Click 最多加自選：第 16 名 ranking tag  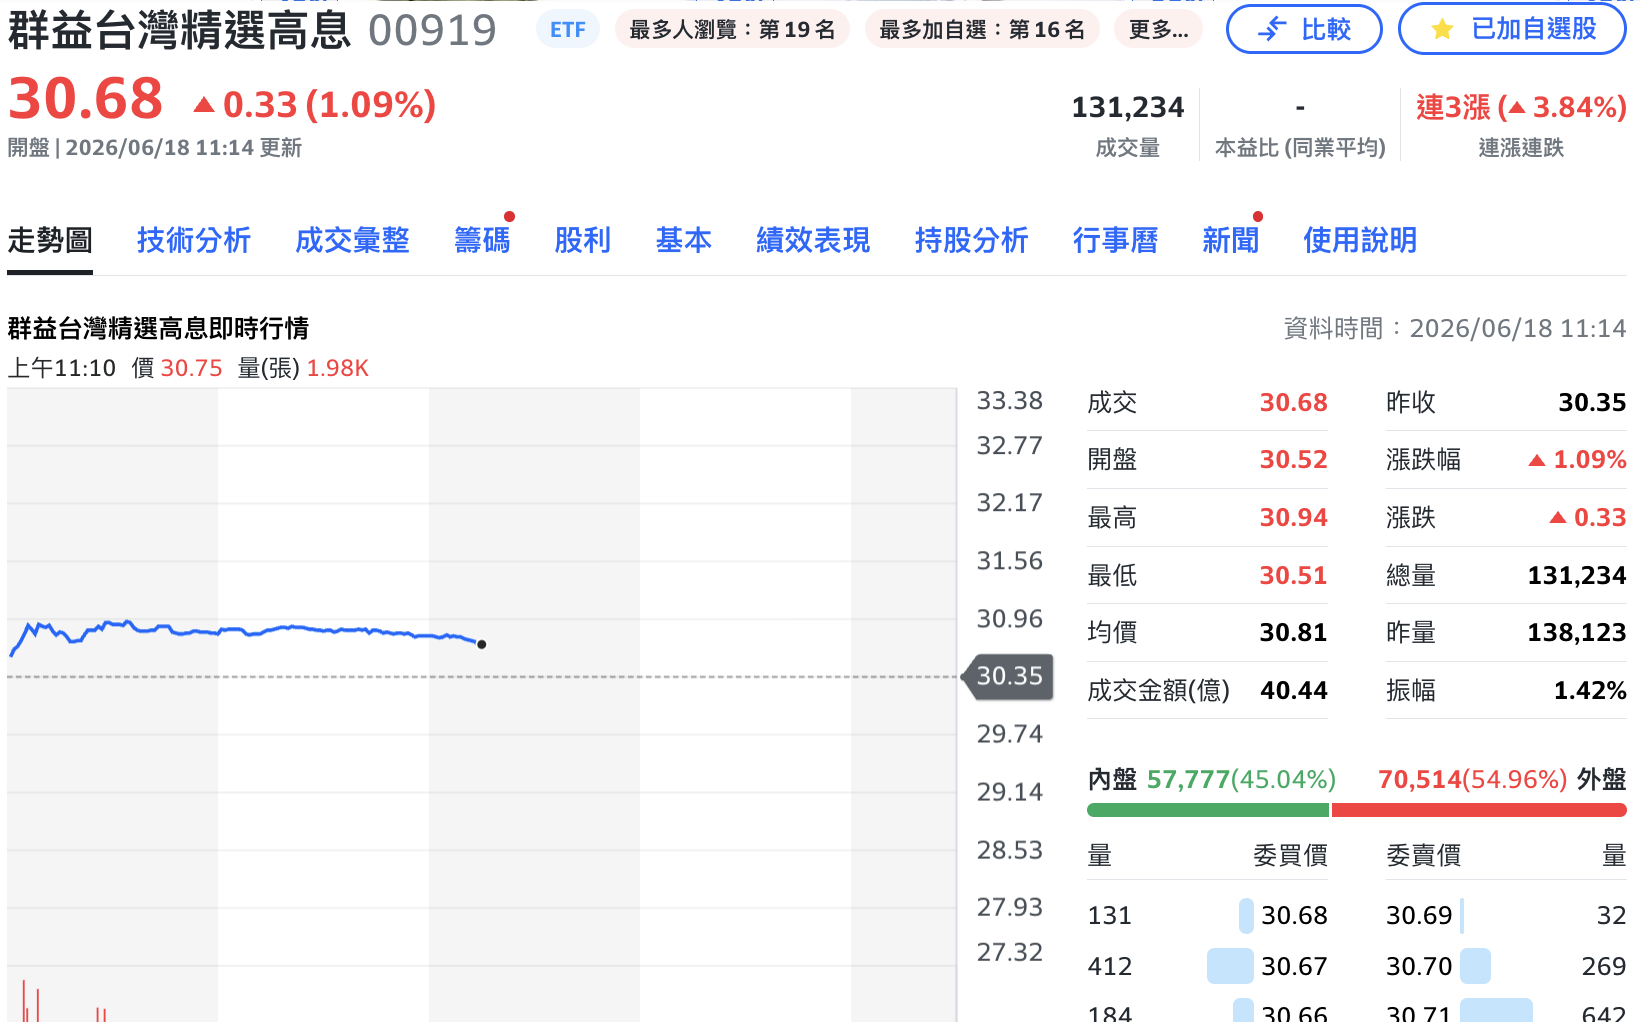pos(982,30)
